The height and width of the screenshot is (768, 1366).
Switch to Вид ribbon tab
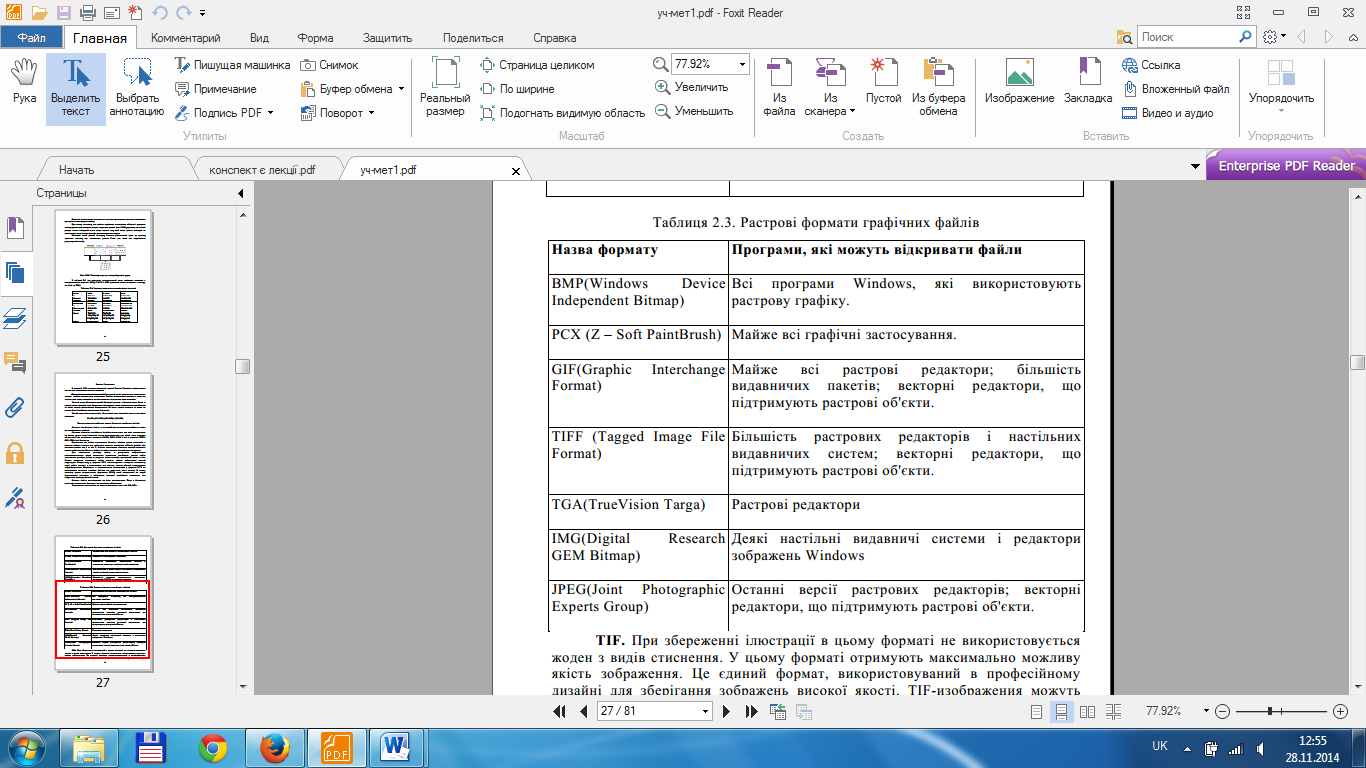pyautogui.click(x=259, y=38)
